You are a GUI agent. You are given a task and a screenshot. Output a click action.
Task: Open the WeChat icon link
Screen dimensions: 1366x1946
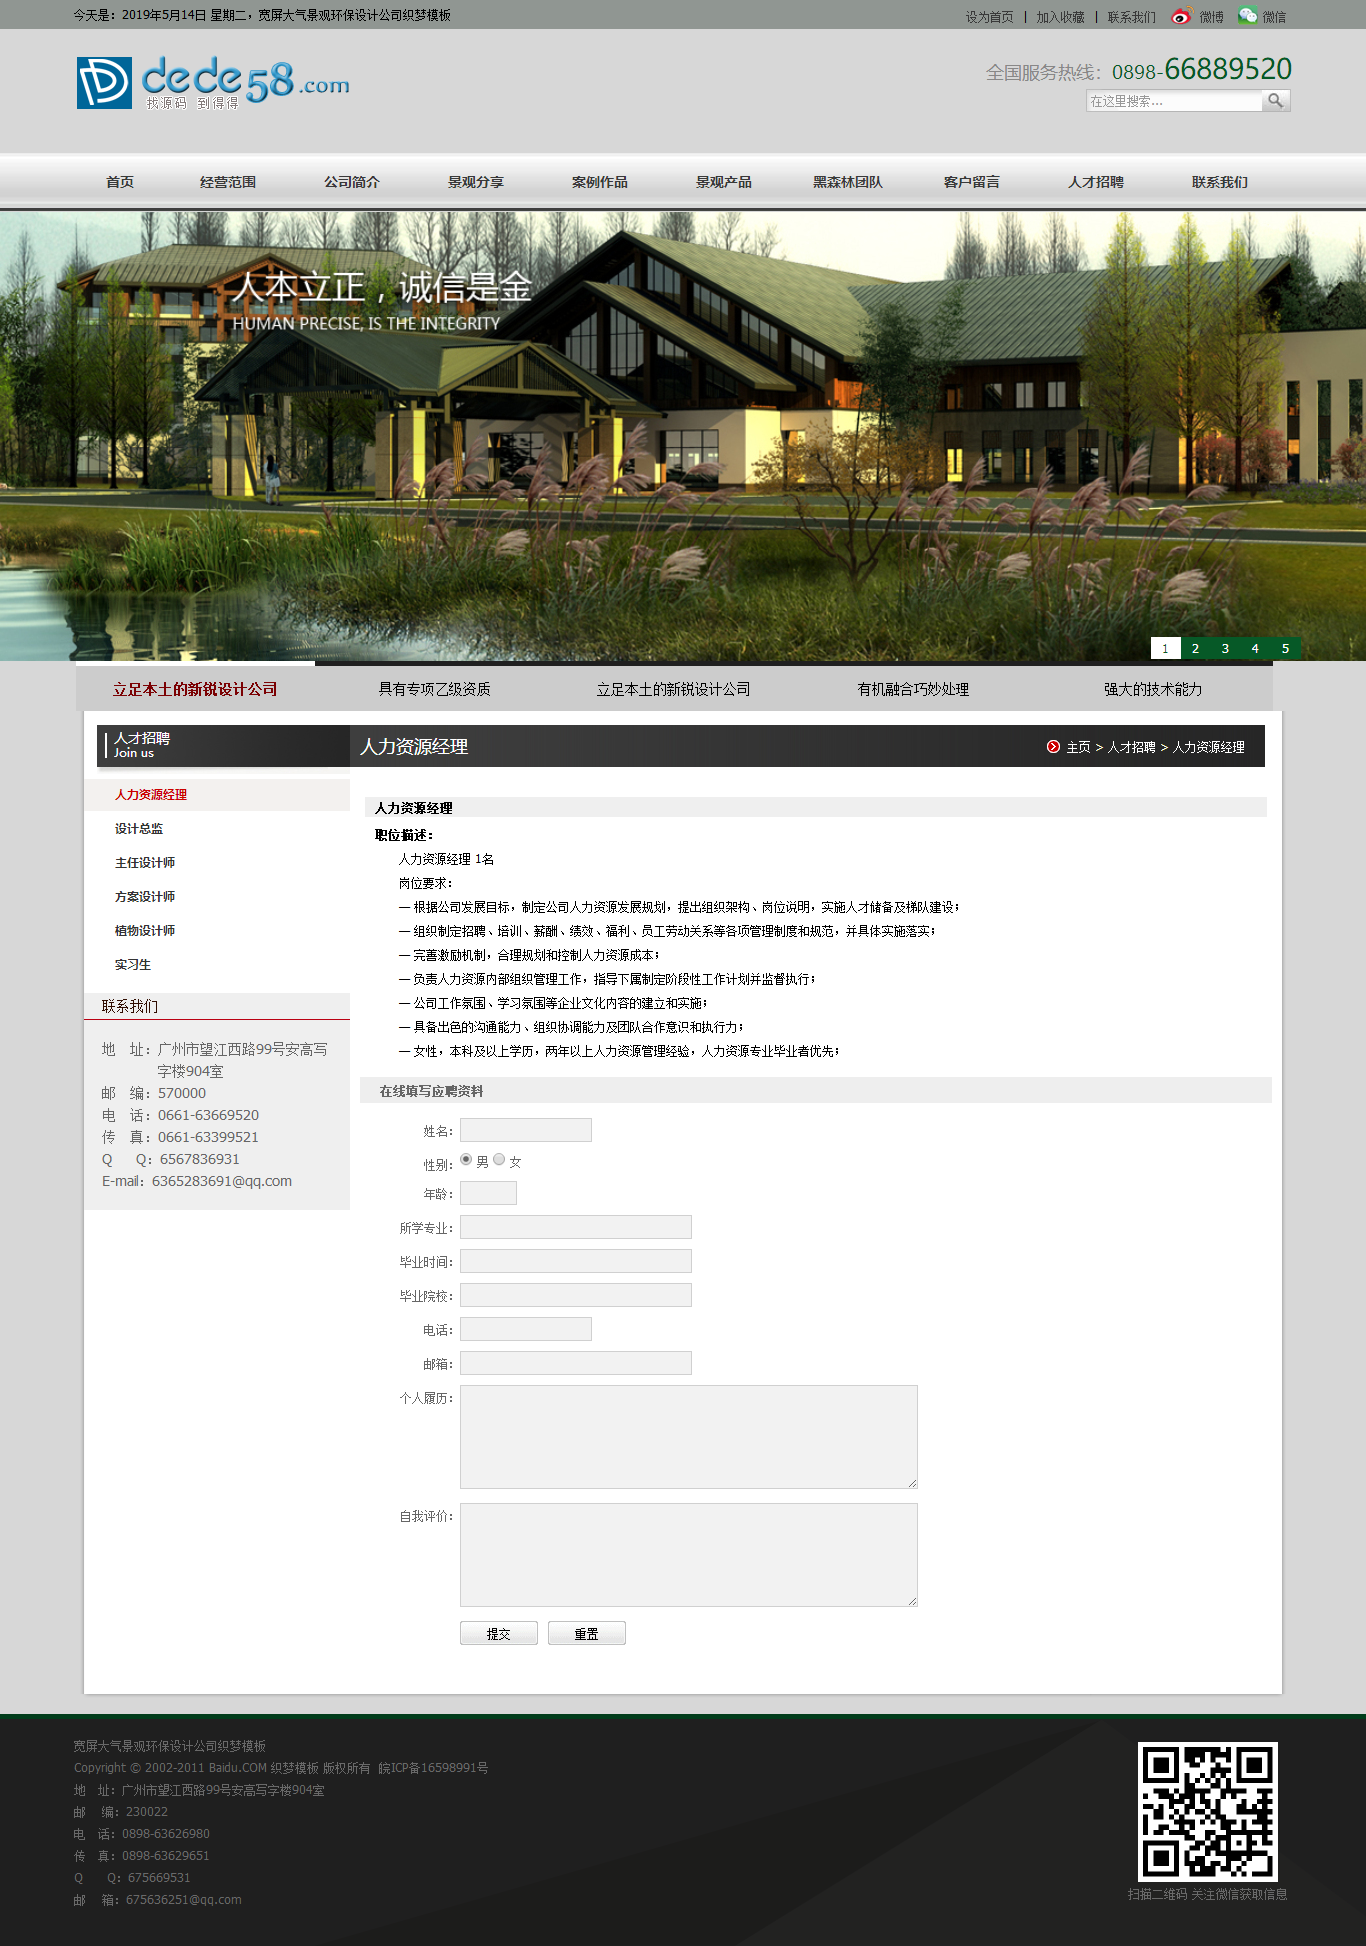pos(1247,16)
